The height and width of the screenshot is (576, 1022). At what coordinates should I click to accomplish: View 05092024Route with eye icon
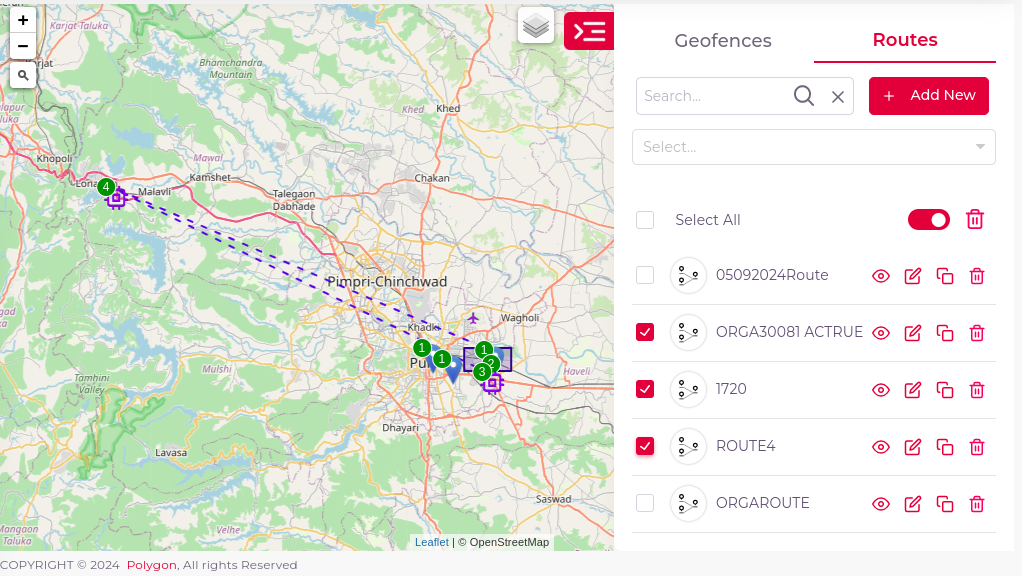tap(881, 276)
